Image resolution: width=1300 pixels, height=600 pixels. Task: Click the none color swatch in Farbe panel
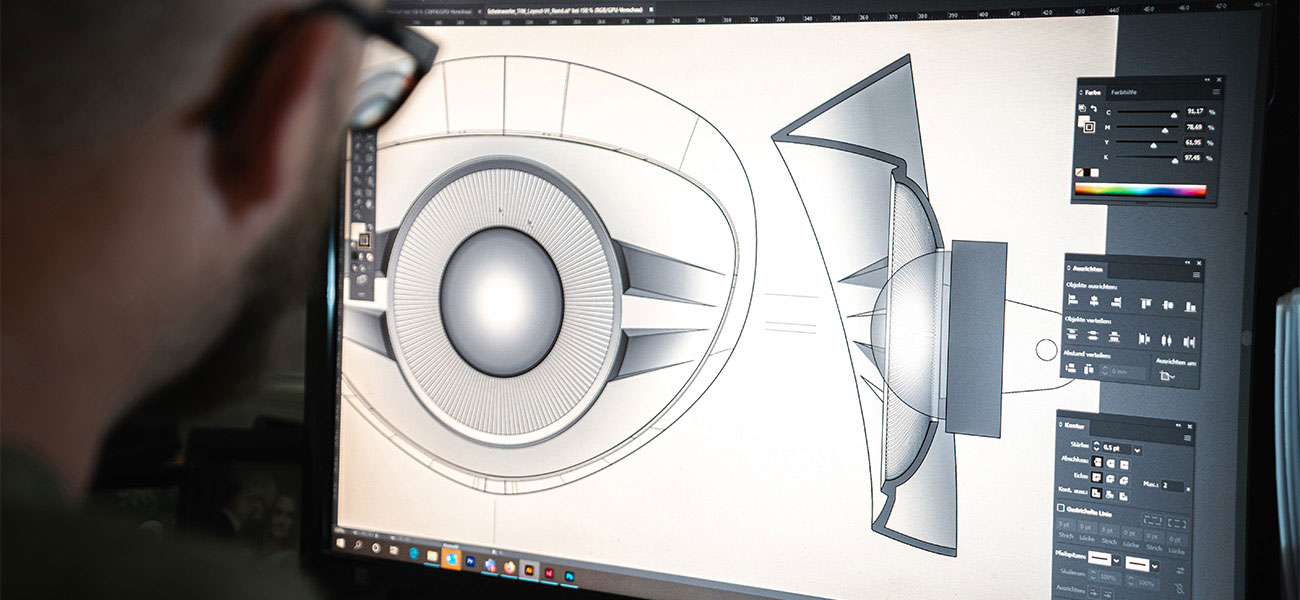coord(1079,172)
